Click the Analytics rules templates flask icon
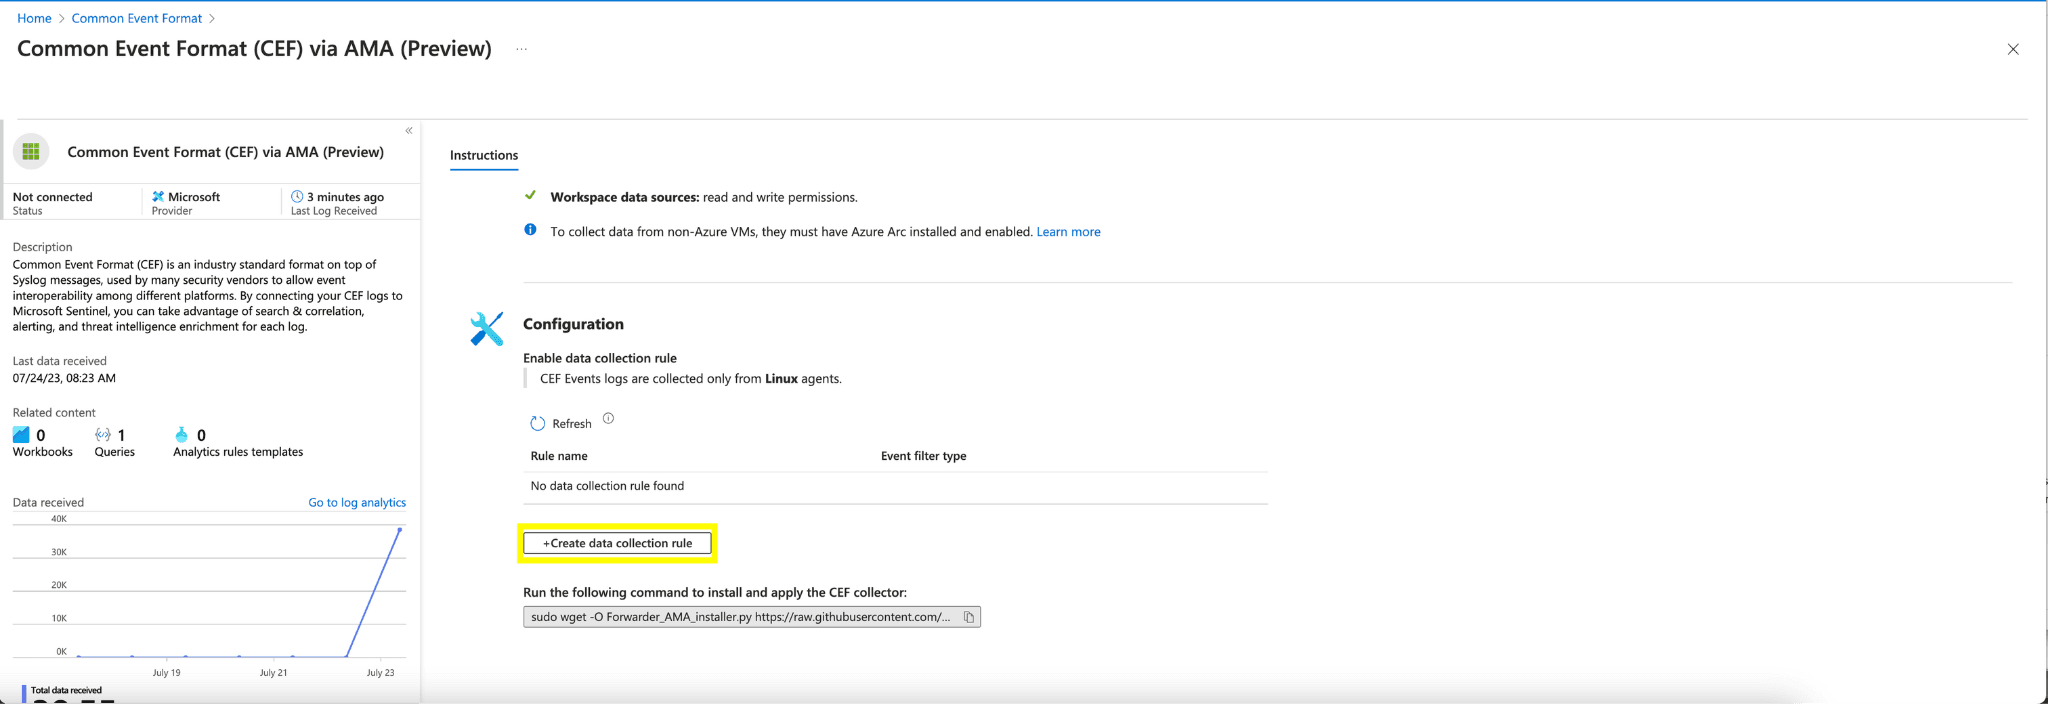The height and width of the screenshot is (704, 2048). tap(181, 435)
